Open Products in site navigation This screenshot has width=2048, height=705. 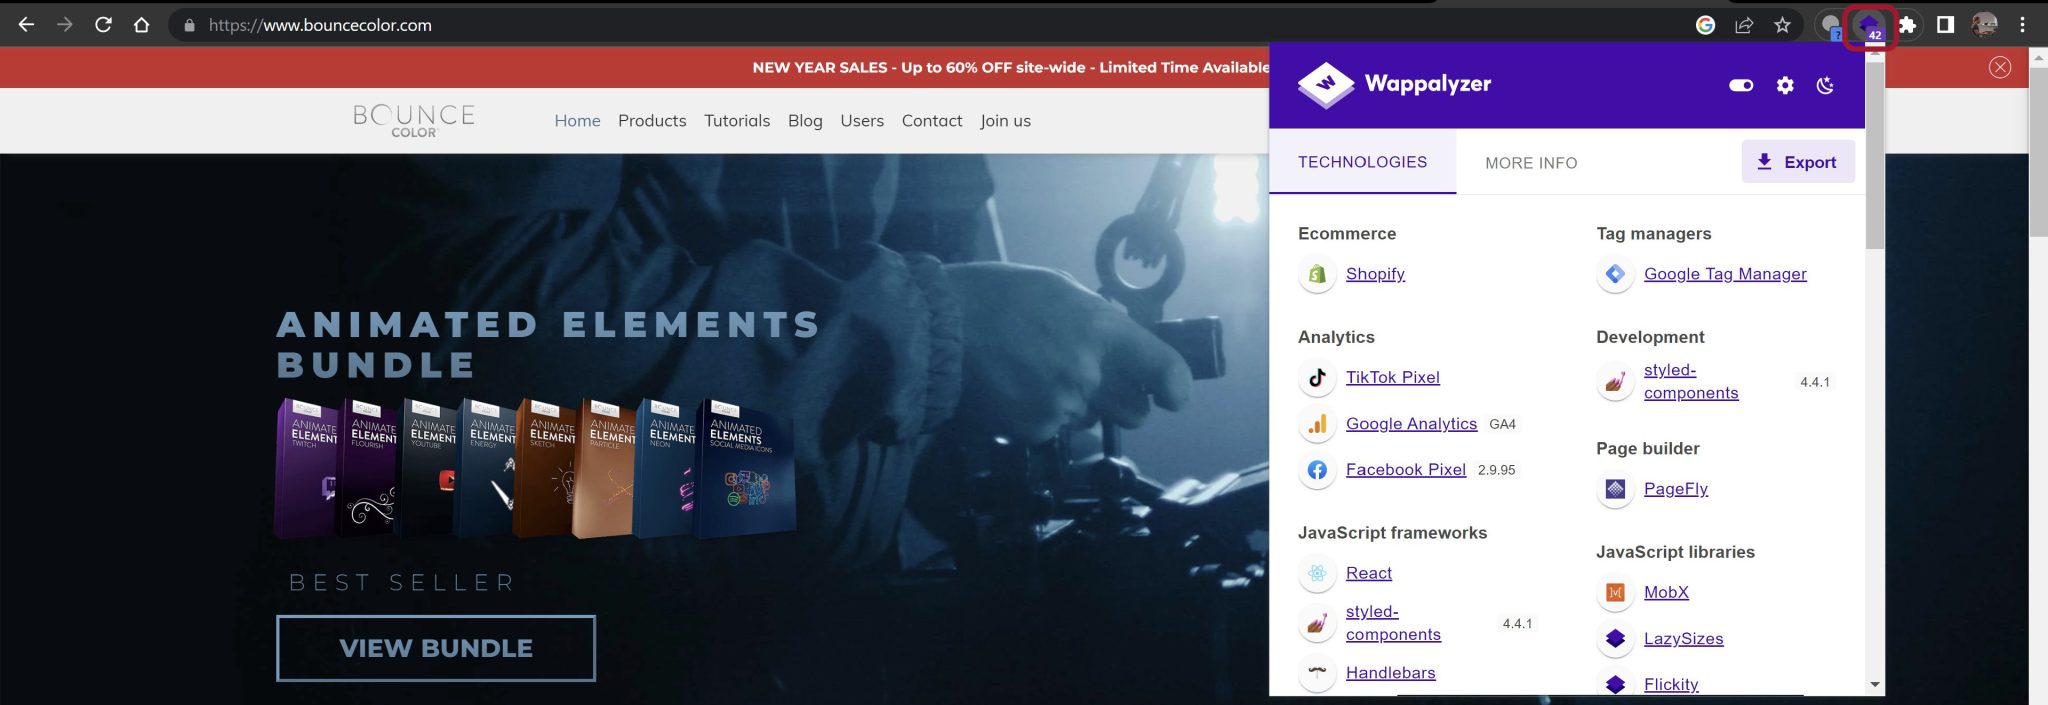pos(652,121)
